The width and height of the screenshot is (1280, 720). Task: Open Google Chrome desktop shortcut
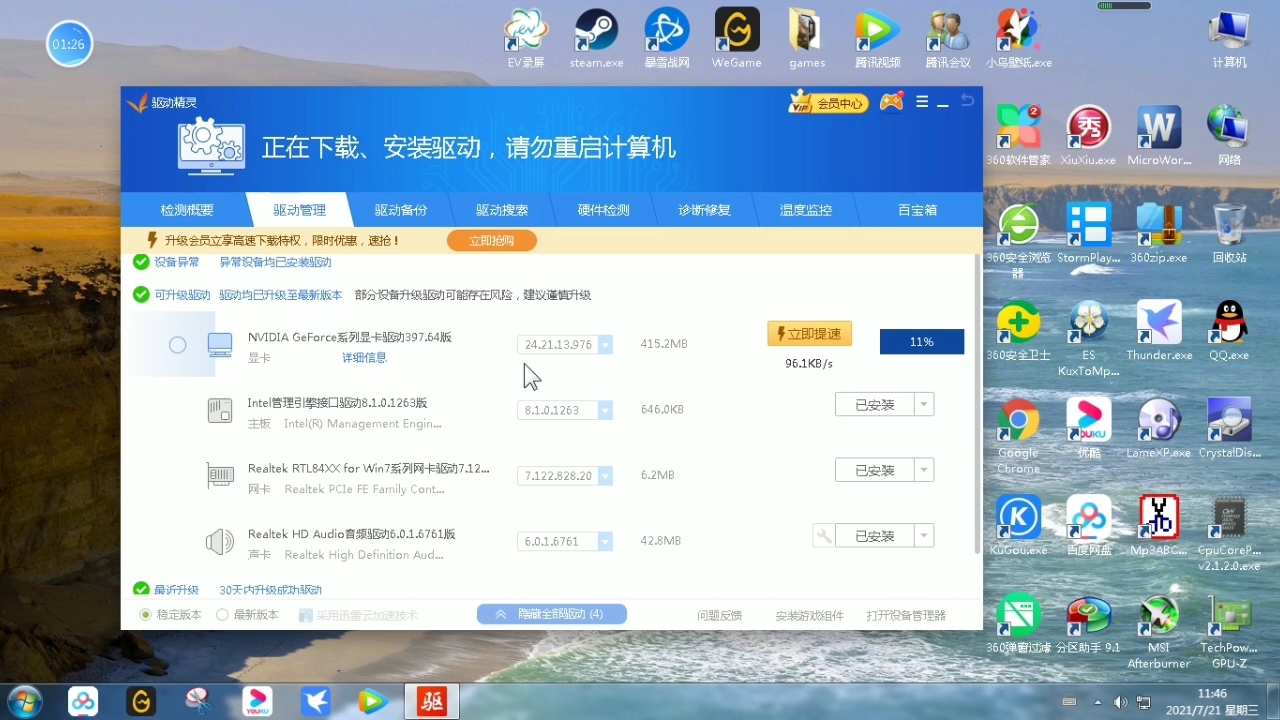(x=1018, y=435)
